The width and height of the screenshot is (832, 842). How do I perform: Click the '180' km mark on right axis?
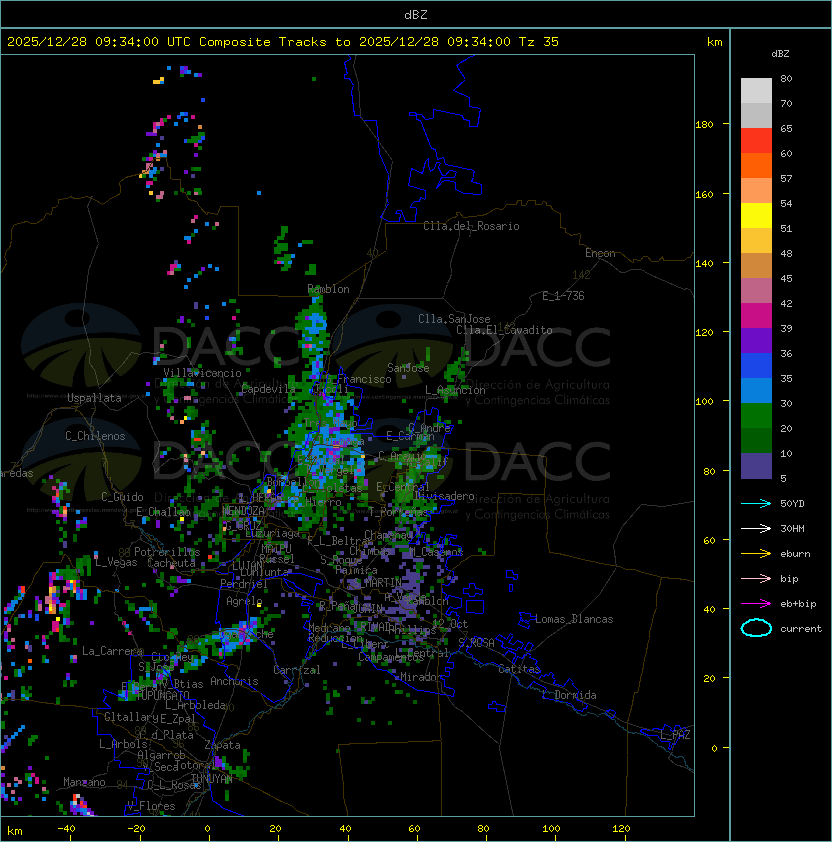point(704,125)
